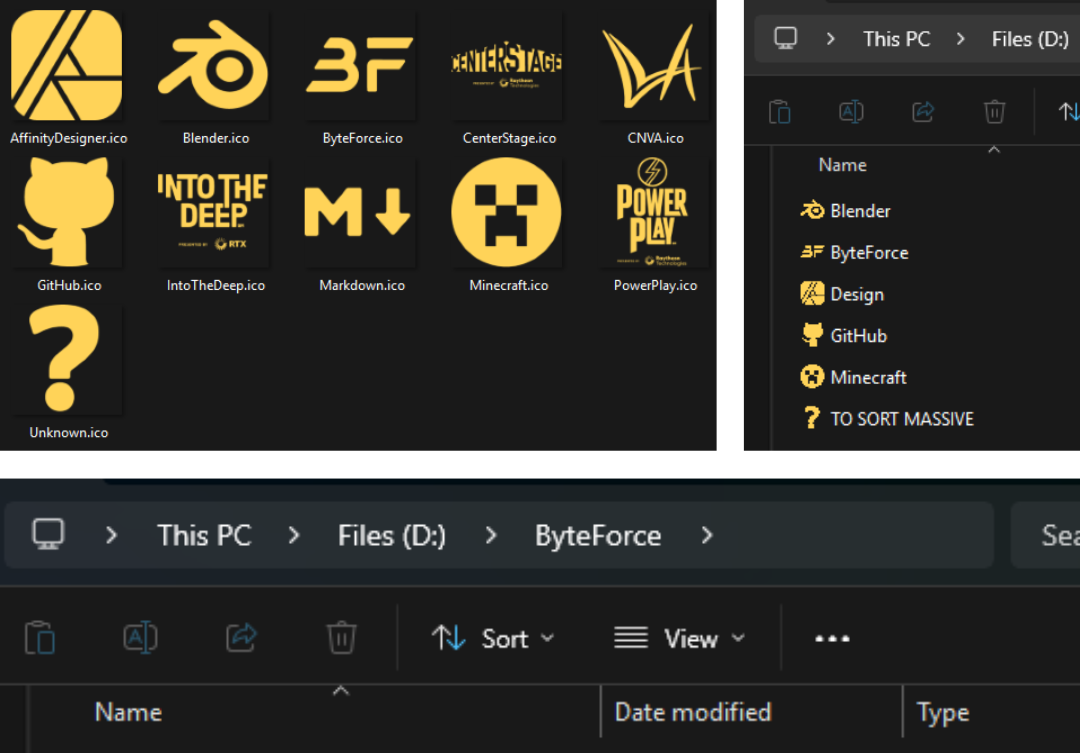Image resolution: width=1080 pixels, height=753 pixels.
Task: Click the Unknown.ico question mark icon
Action: point(66,360)
